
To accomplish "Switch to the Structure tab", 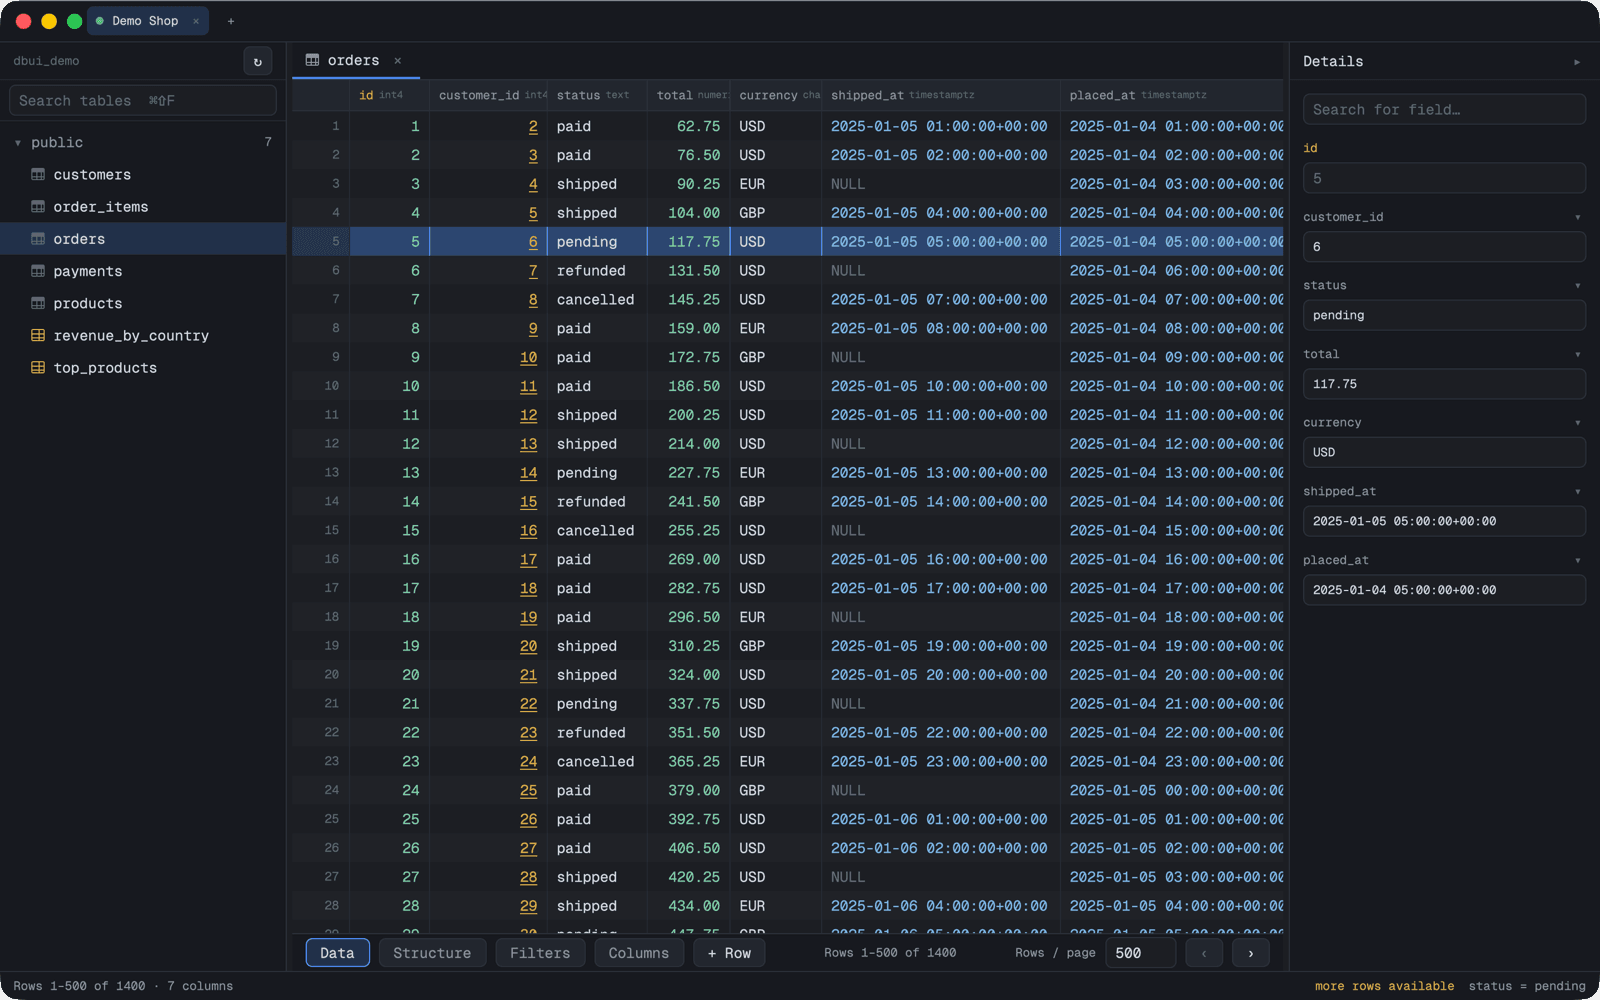I will pos(432,953).
